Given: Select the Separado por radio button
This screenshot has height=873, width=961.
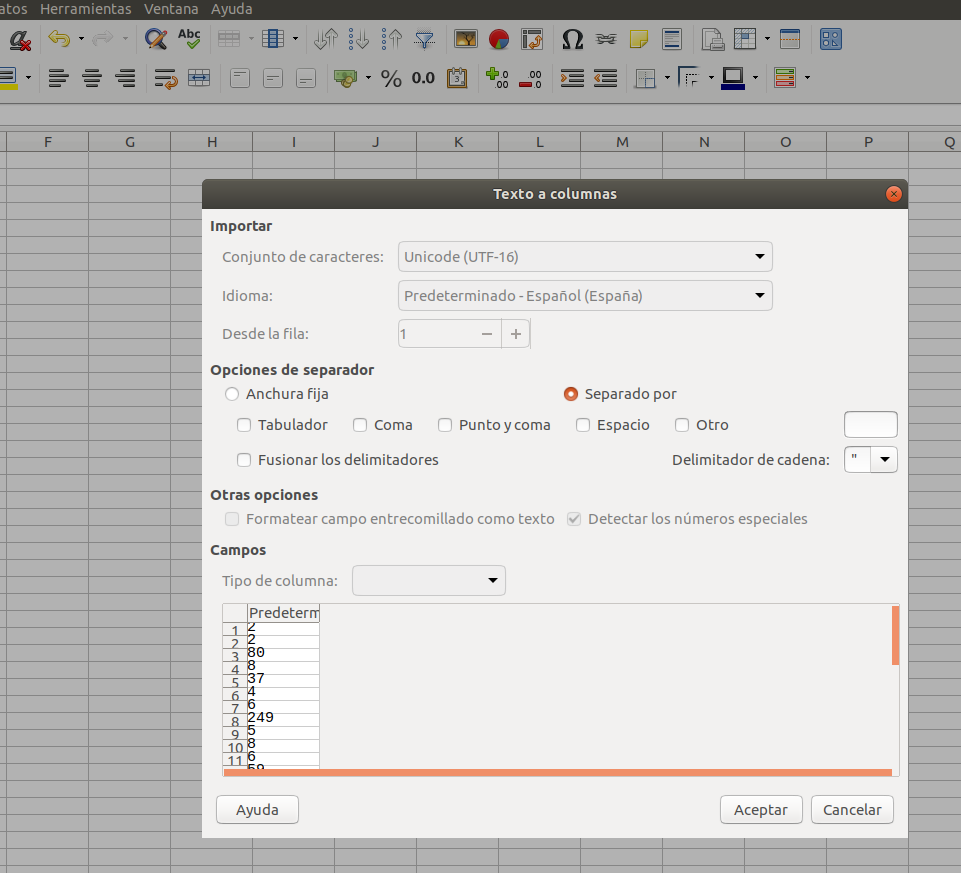Looking at the screenshot, I should (x=571, y=394).
